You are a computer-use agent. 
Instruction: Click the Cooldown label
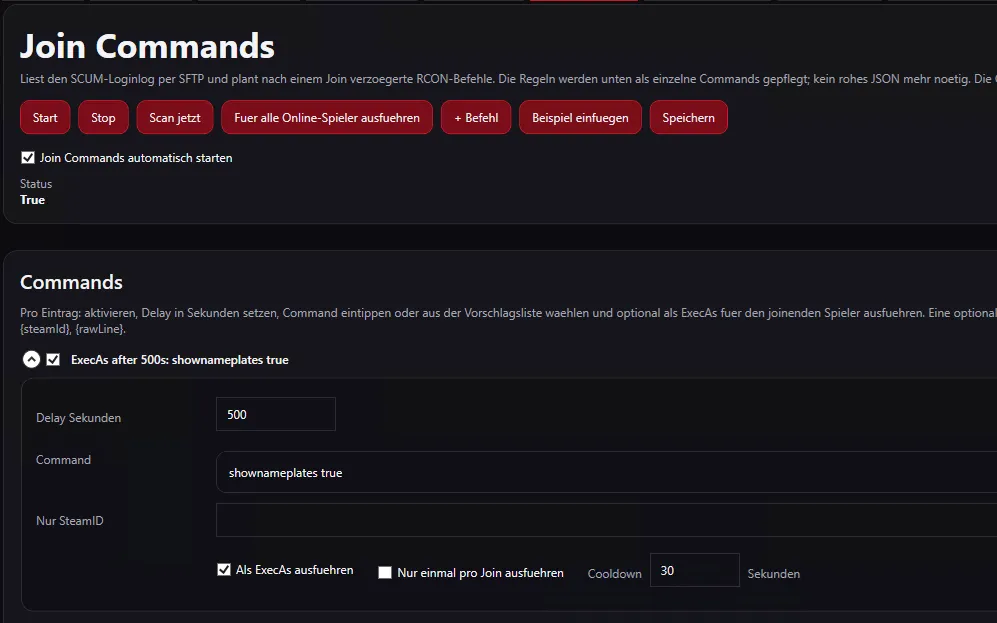pos(614,573)
